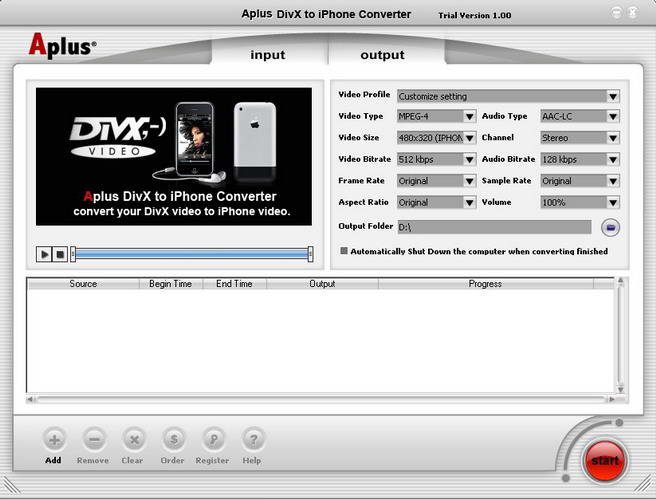Click the Output Folder path field
This screenshot has height=500, width=656.
click(x=494, y=227)
